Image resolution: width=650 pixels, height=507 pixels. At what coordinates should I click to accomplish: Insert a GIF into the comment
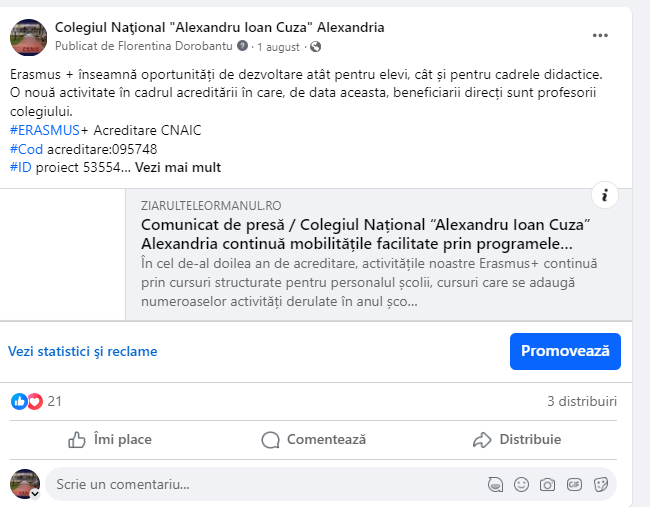point(574,484)
